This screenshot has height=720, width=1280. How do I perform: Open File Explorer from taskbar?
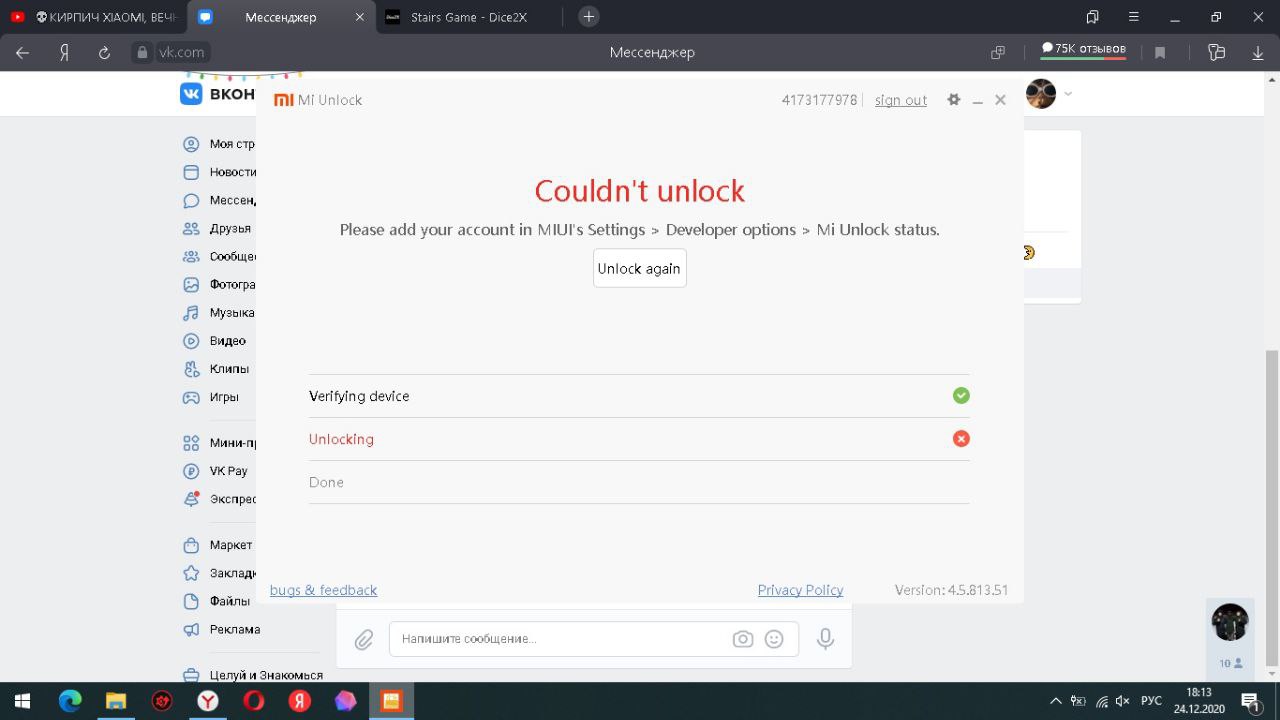[x=116, y=701]
